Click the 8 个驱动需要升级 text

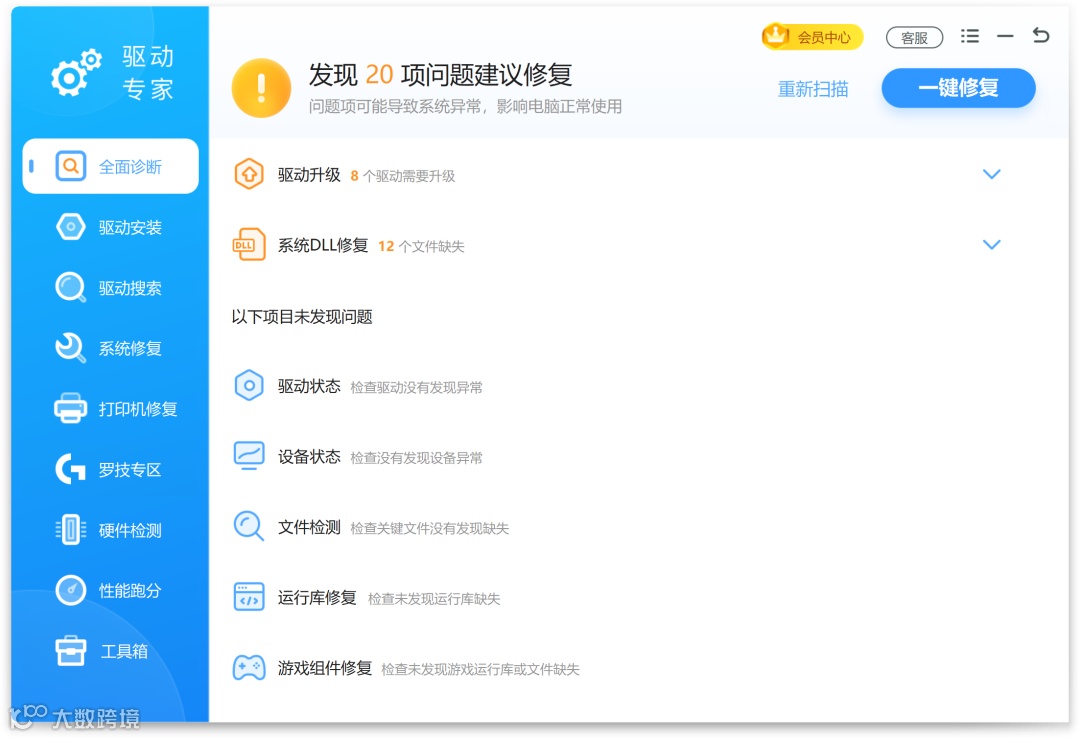[x=403, y=176]
